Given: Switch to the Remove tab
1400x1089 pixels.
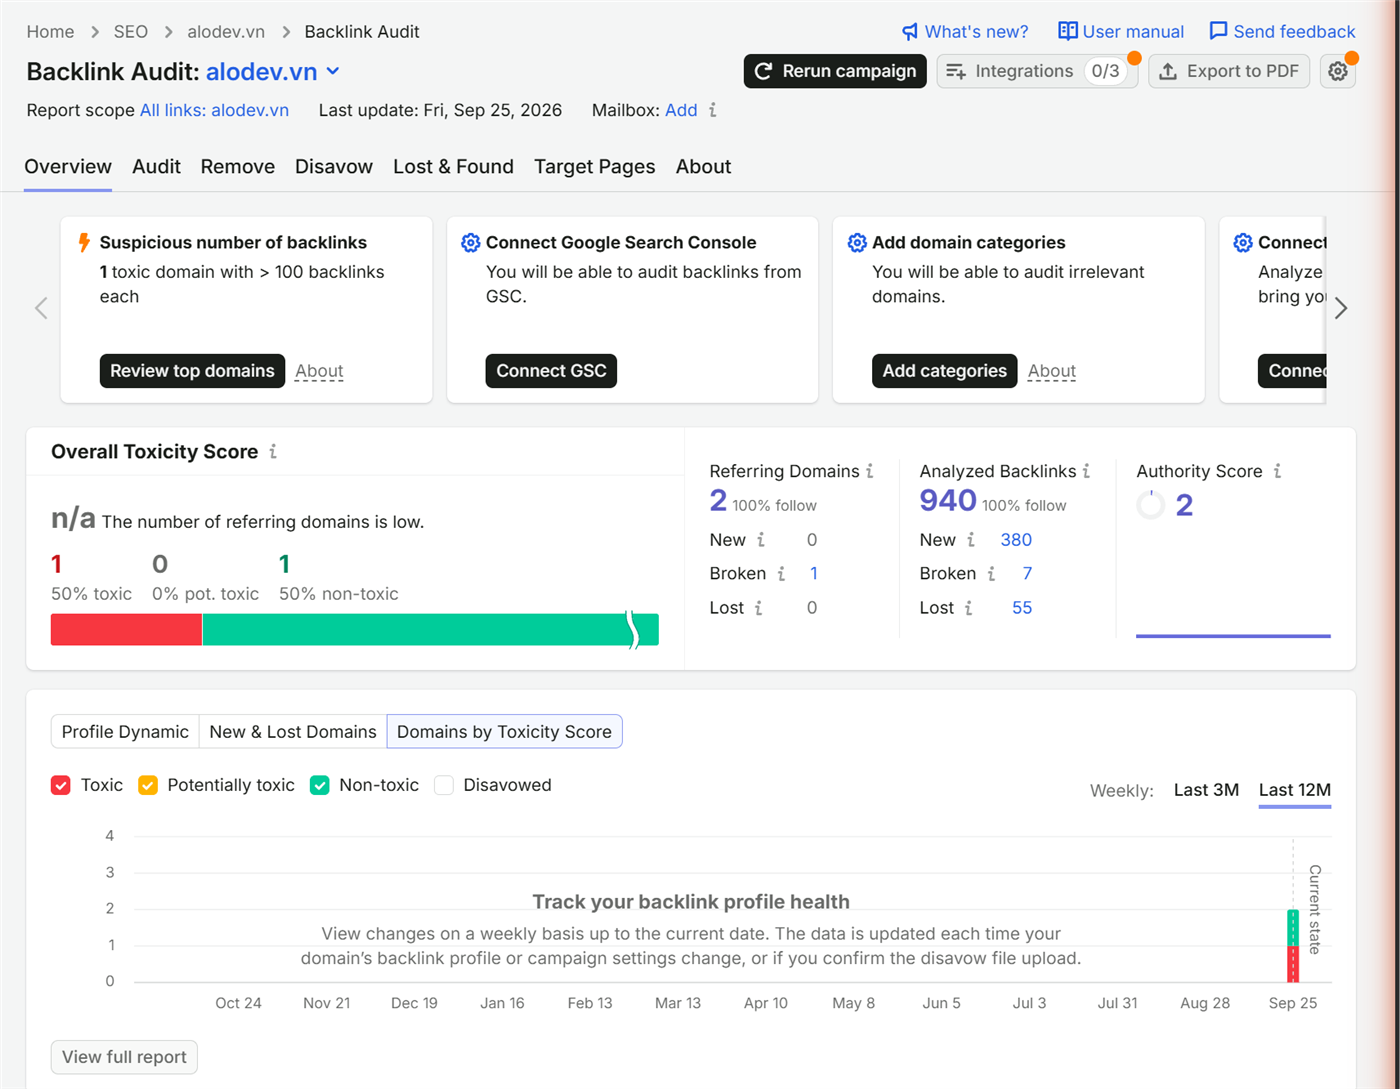Looking at the screenshot, I should (x=238, y=167).
